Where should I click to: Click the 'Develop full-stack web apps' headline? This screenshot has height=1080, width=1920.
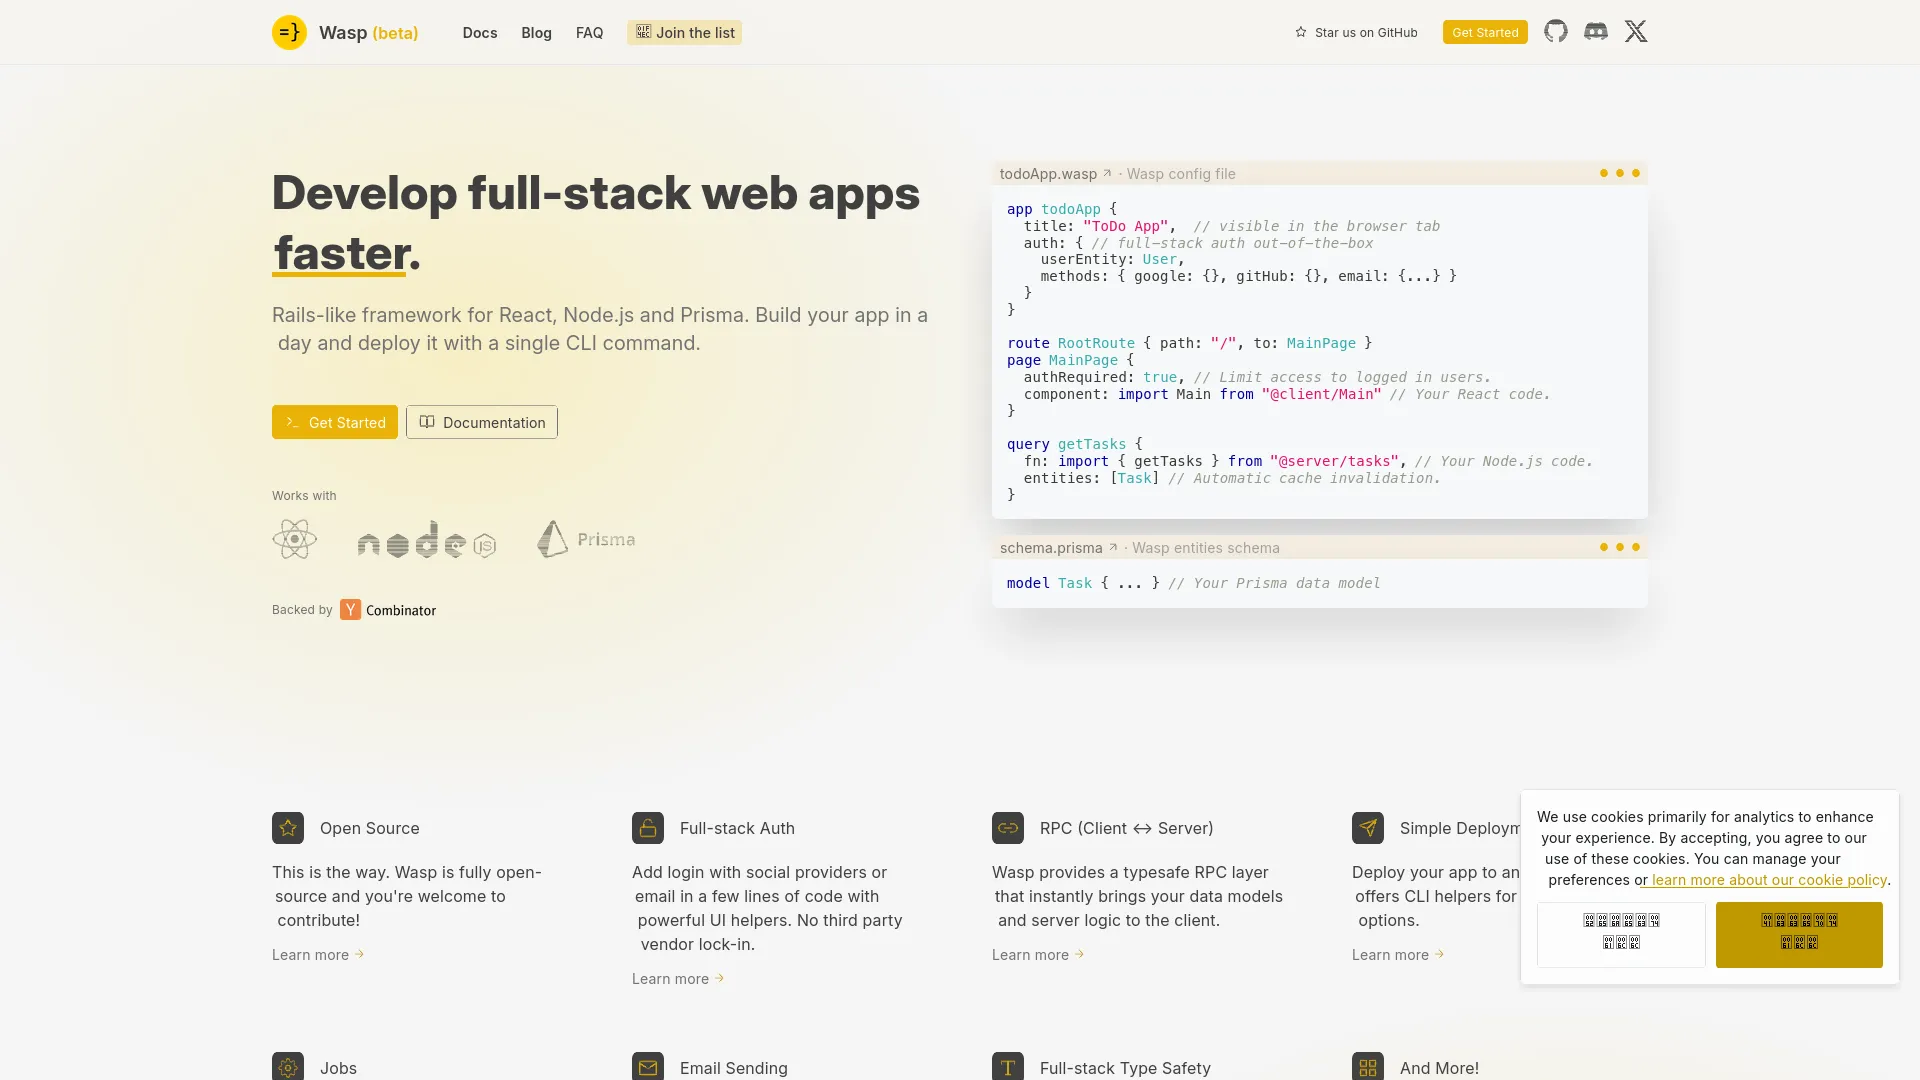coord(596,192)
